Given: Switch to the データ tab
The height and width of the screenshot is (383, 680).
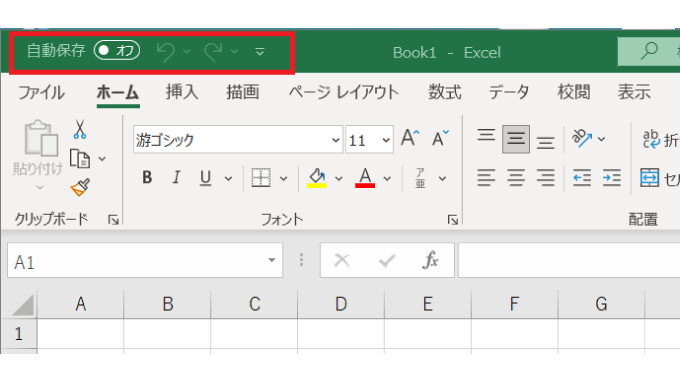Looking at the screenshot, I should click(509, 92).
